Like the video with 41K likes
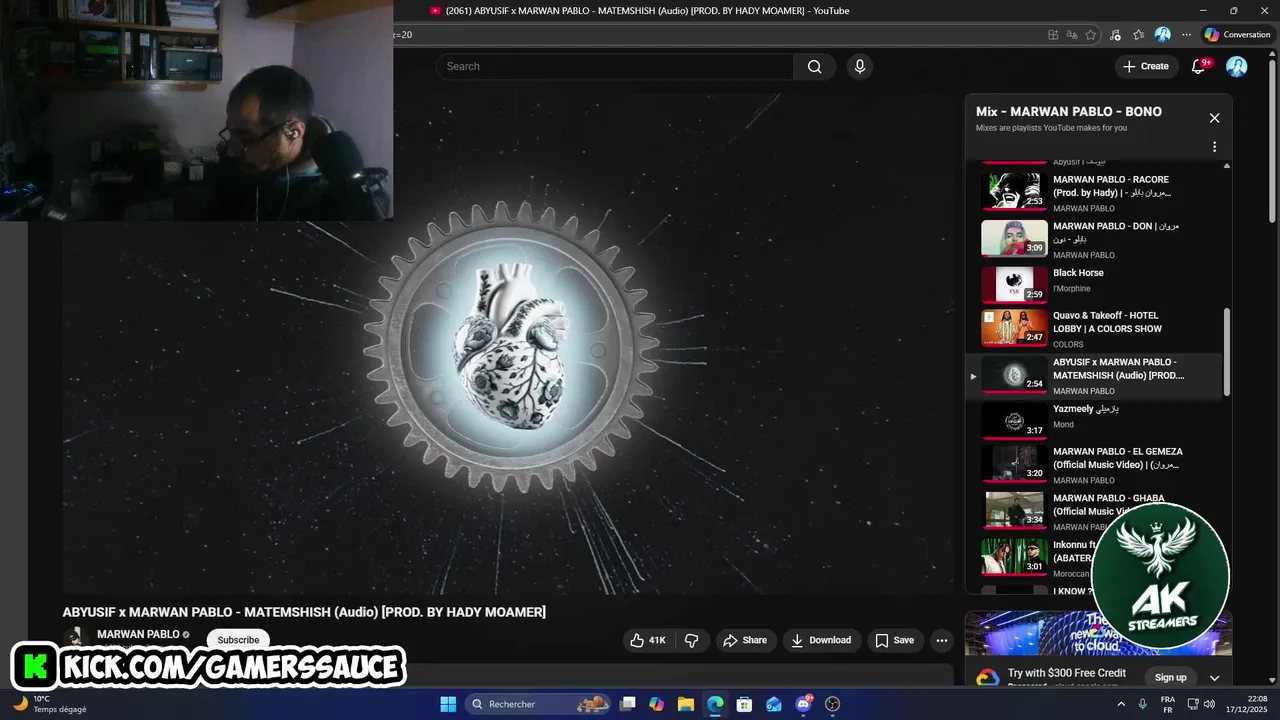1280x720 pixels. coord(648,640)
